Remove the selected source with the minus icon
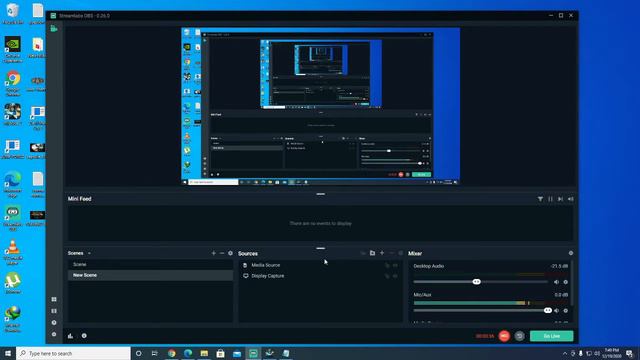Image resolution: width=640 pixels, height=360 pixels. click(391, 253)
